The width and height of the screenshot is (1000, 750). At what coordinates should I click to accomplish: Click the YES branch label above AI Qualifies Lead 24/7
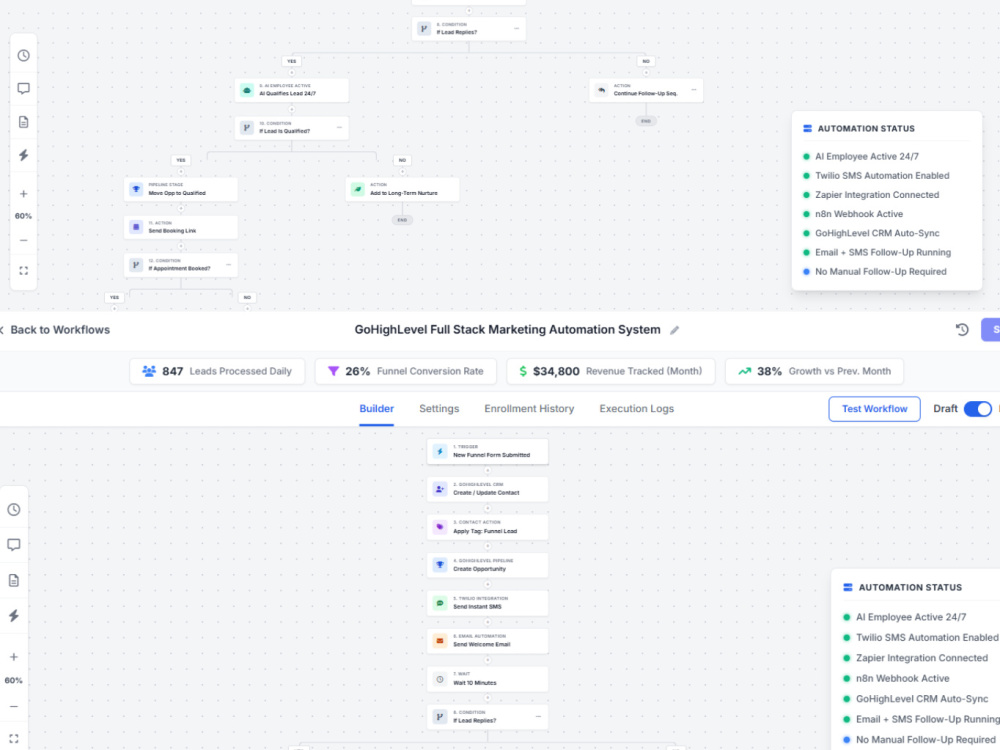point(291,61)
